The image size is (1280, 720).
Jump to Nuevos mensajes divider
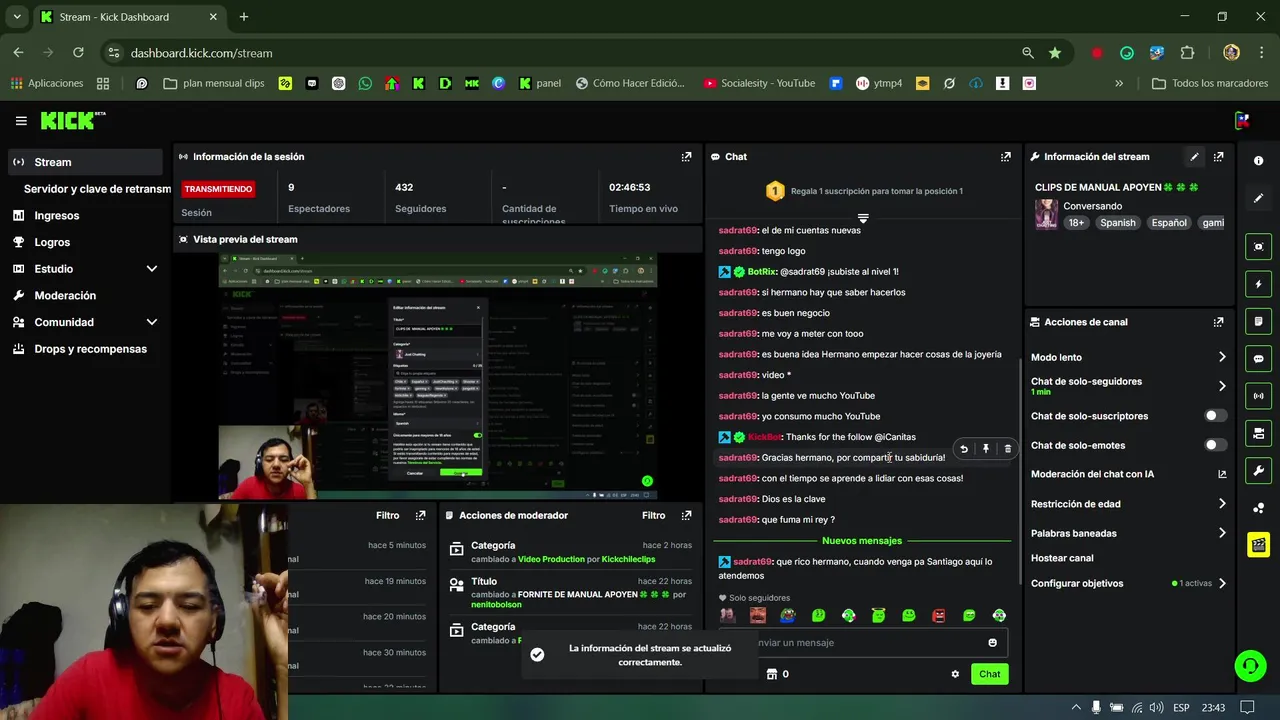862,541
